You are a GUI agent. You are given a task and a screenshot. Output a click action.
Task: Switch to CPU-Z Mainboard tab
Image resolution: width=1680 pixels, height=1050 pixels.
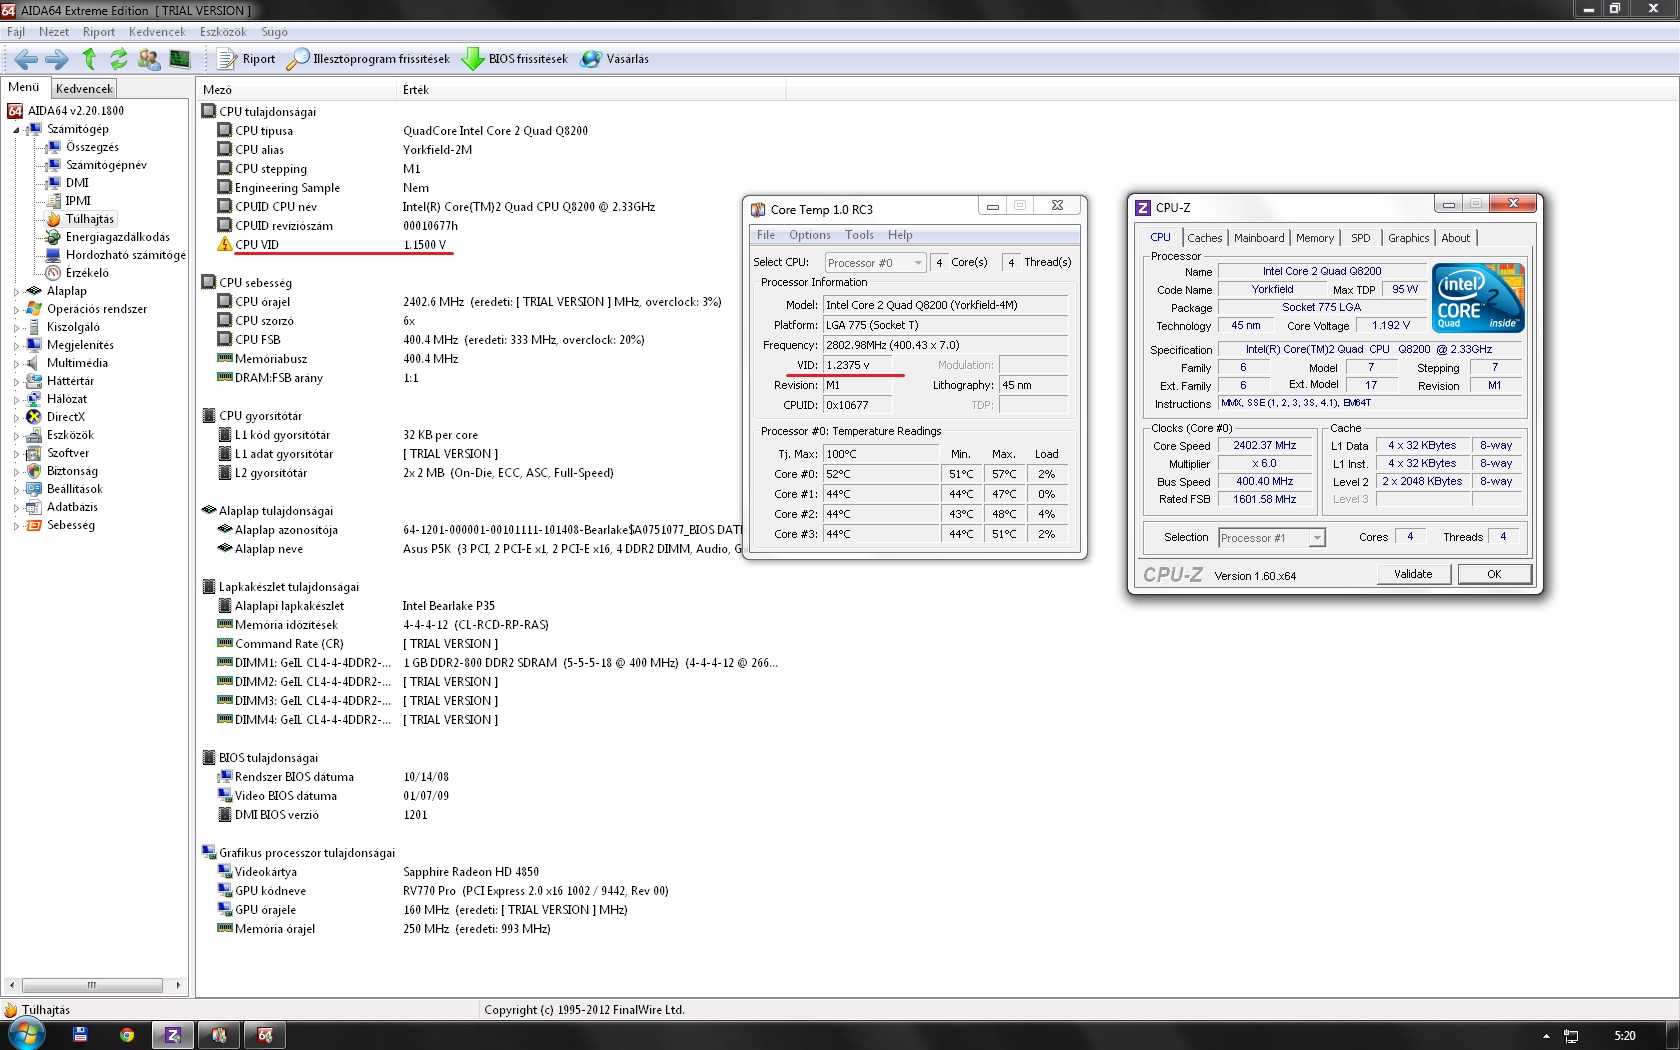coord(1259,238)
